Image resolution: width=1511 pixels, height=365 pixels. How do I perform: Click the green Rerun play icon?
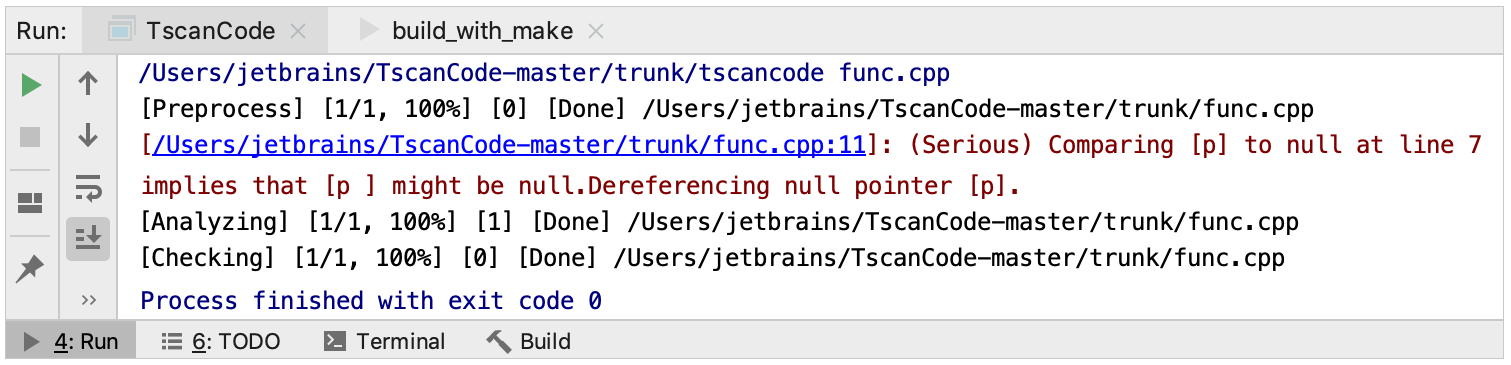point(31,85)
